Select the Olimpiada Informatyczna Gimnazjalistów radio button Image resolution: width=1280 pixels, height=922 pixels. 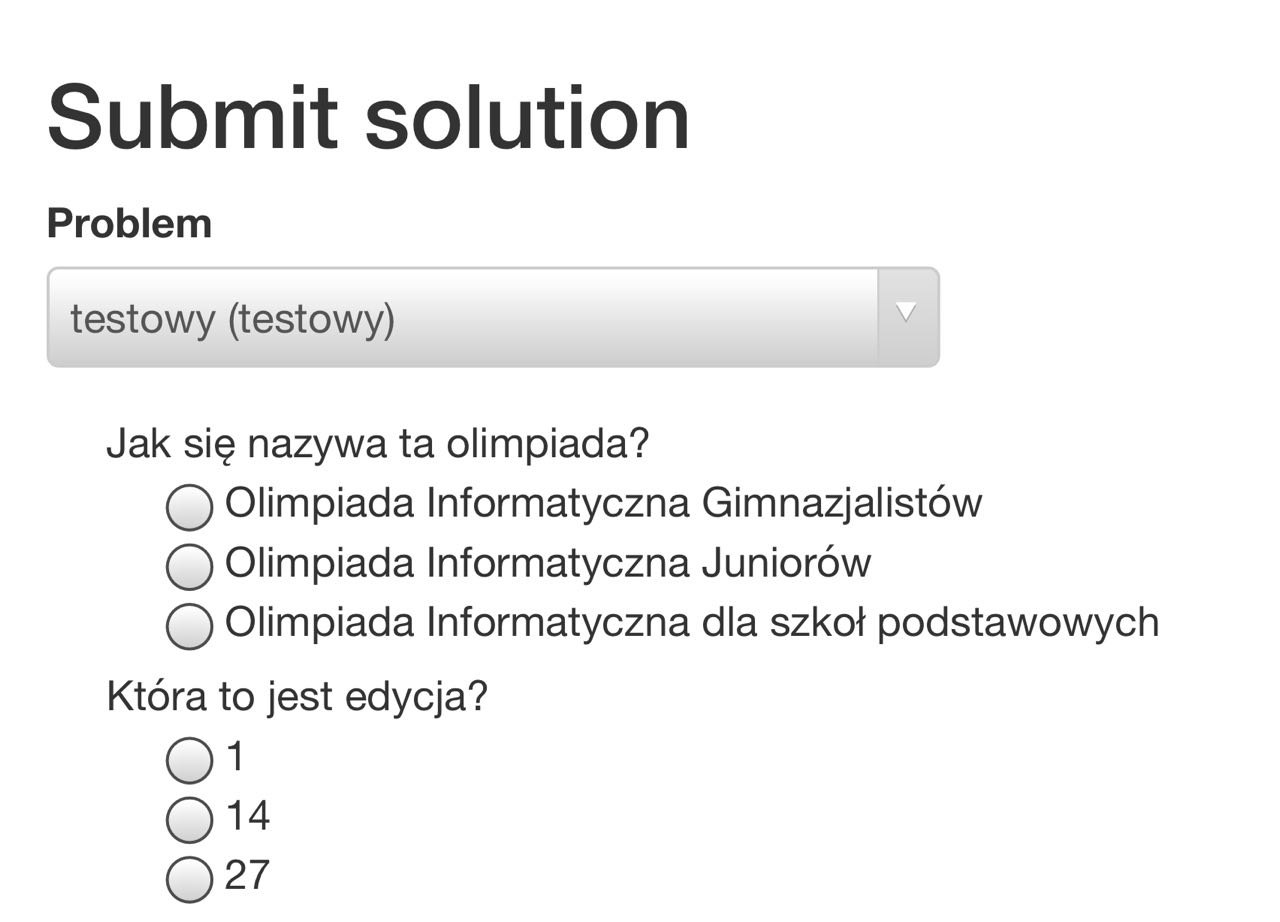click(x=189, y=507)
